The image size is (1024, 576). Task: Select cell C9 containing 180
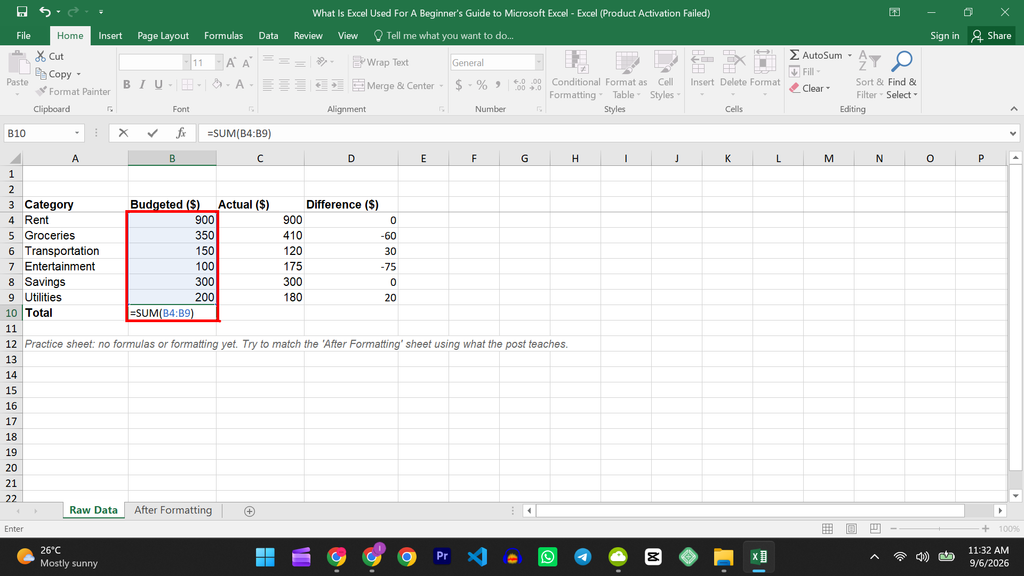tap(260, 297)
